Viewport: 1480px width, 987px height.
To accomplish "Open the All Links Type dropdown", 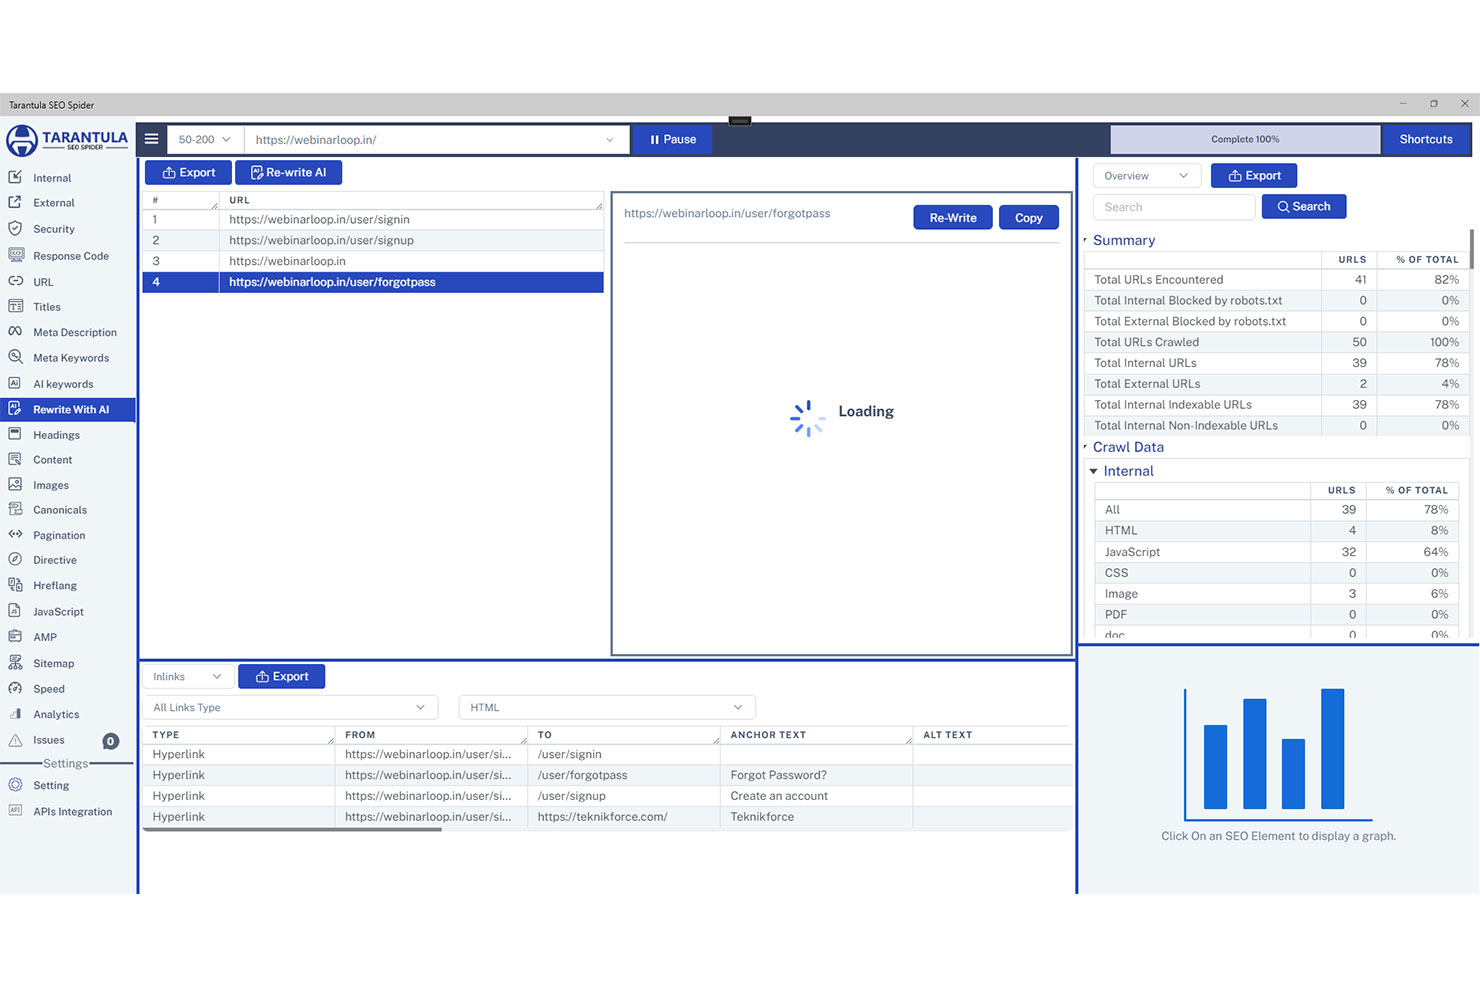I will click(x=290, y=707).
